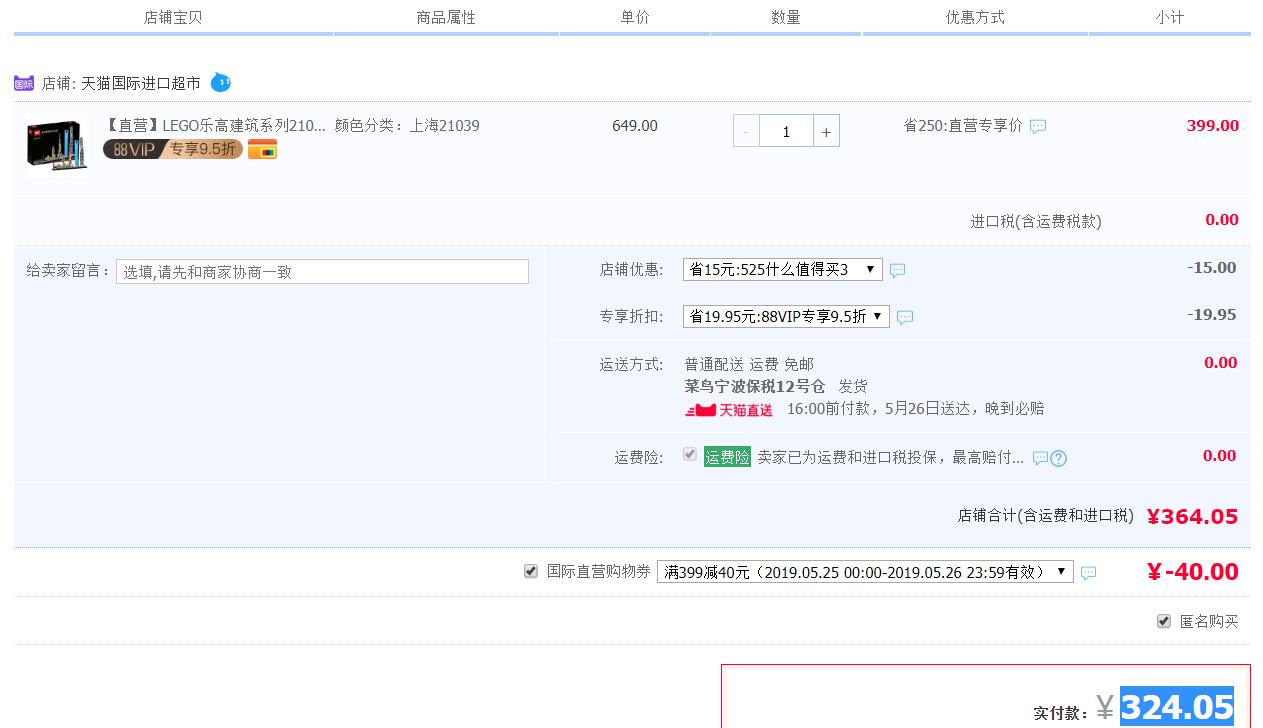The image size is (1263, 728).
Task: Open the 天猫国际进口超市 store link
Action: pos(141,83)
